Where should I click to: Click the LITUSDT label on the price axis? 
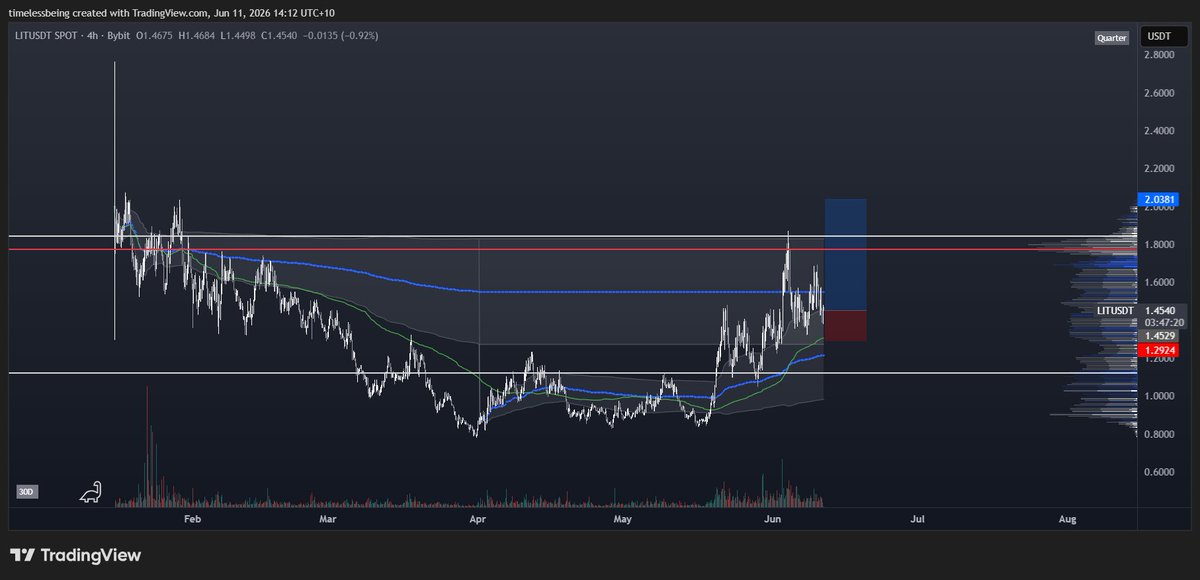(1114, 311)
